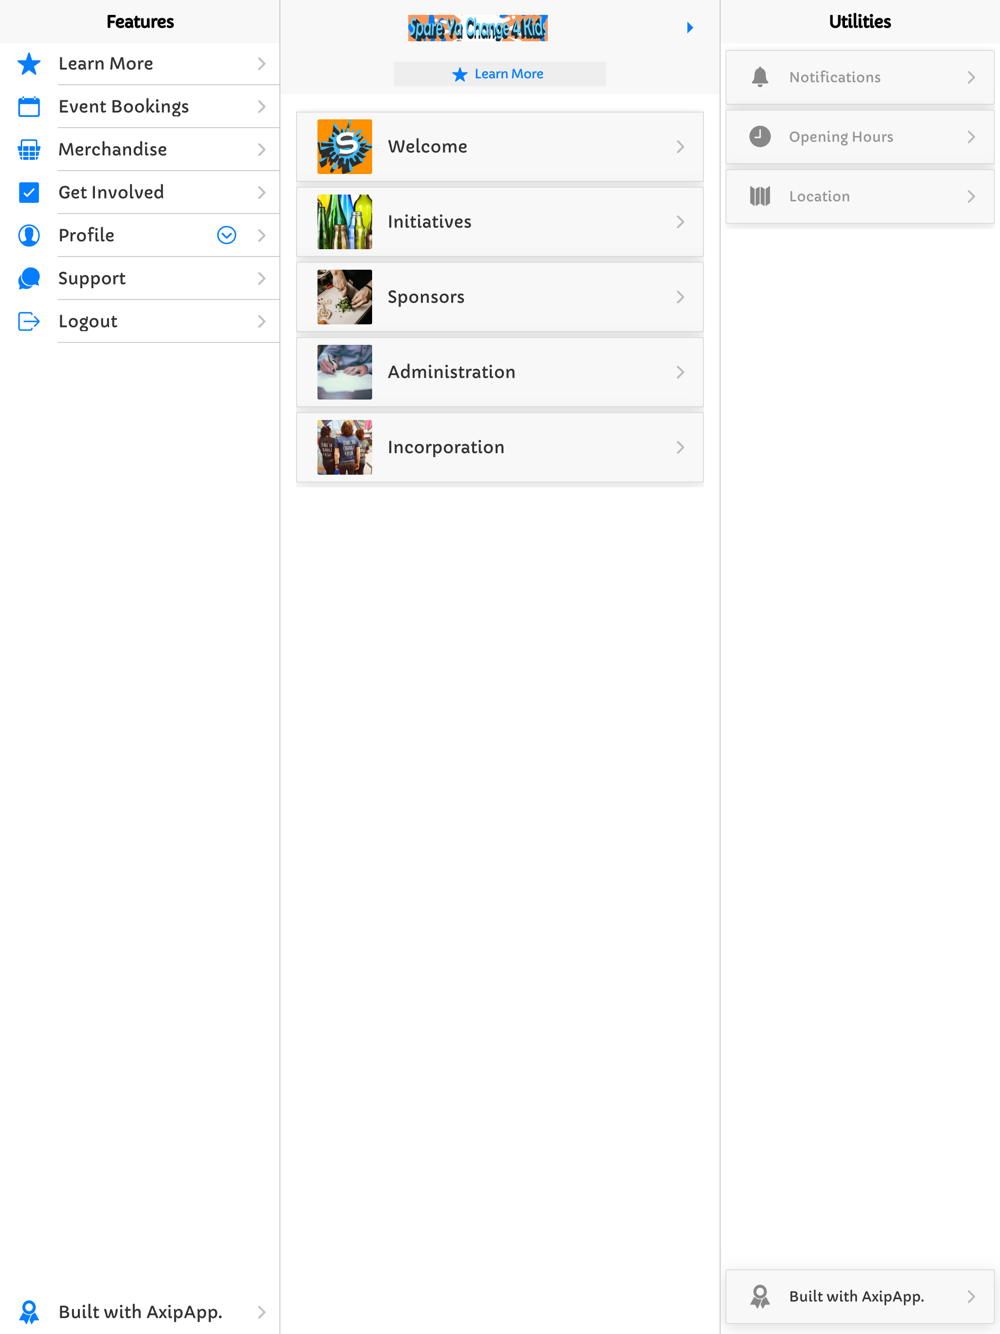Click the Profile menu label
The width and height of the screenshot is (1000, 1334).
coord(86,236)
